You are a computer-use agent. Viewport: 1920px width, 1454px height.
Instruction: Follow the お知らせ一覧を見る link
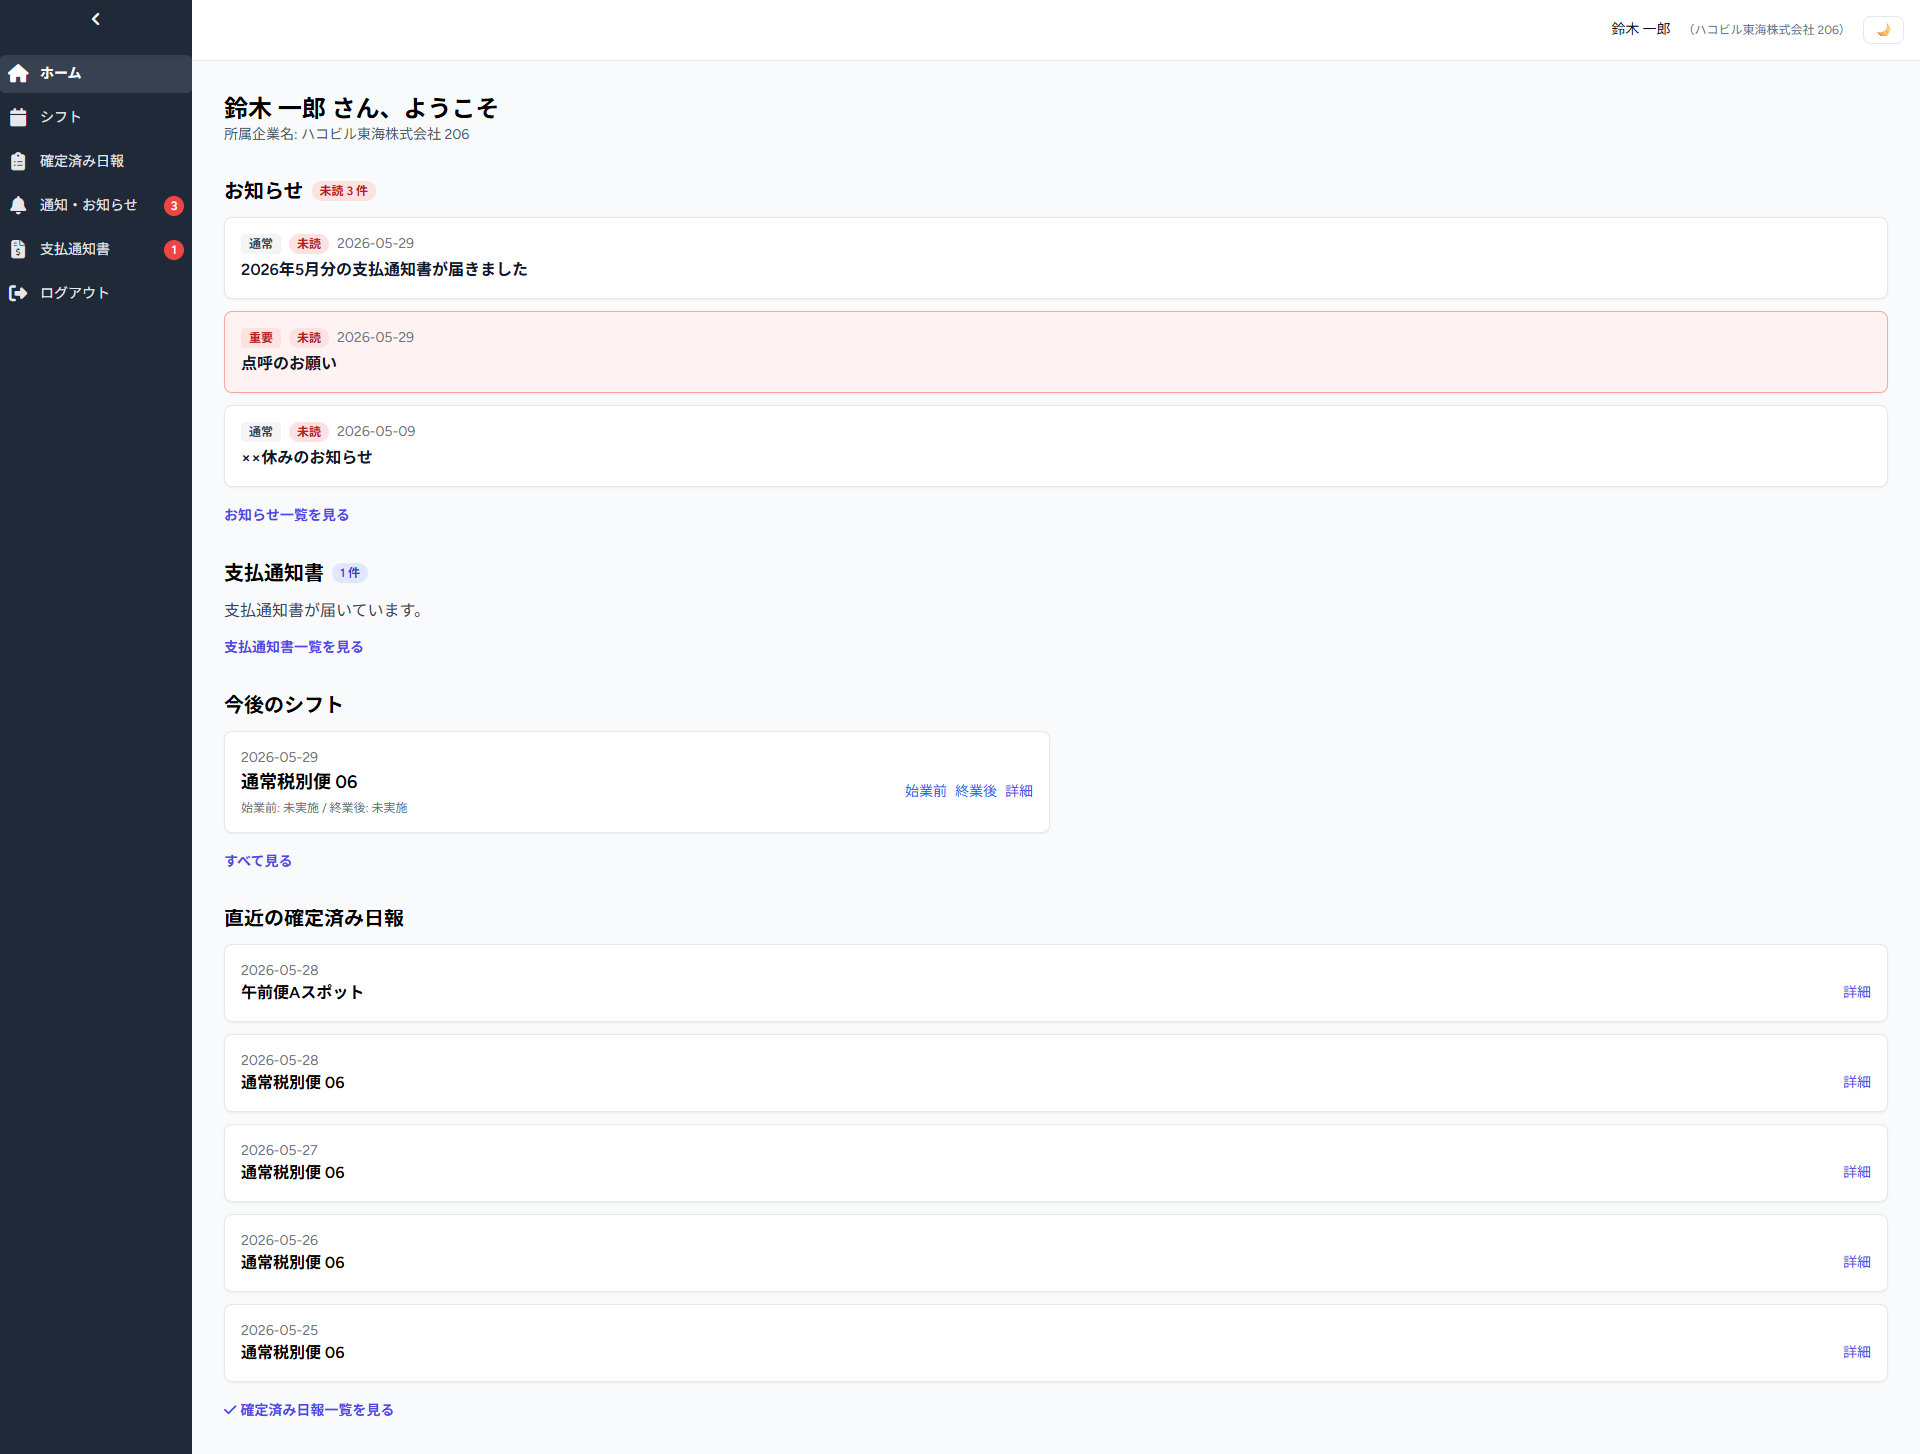click(x=286, y=515)
